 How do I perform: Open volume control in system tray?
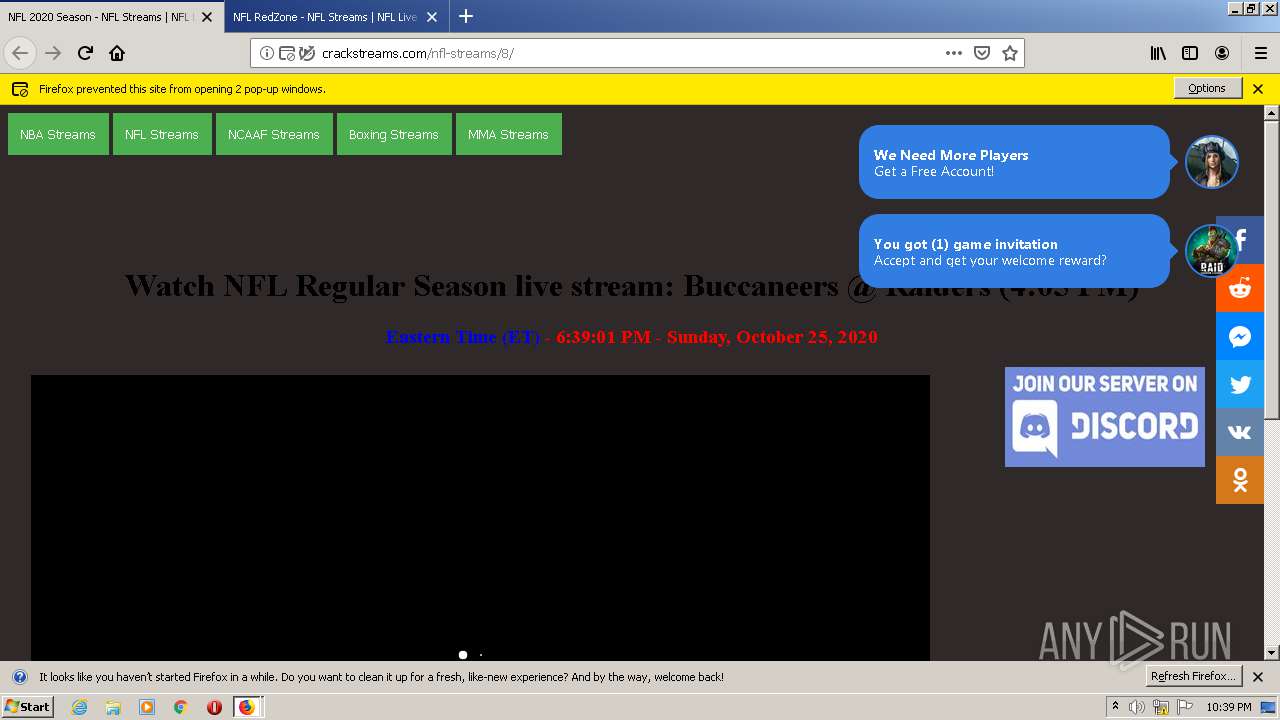pos(1137,707)
